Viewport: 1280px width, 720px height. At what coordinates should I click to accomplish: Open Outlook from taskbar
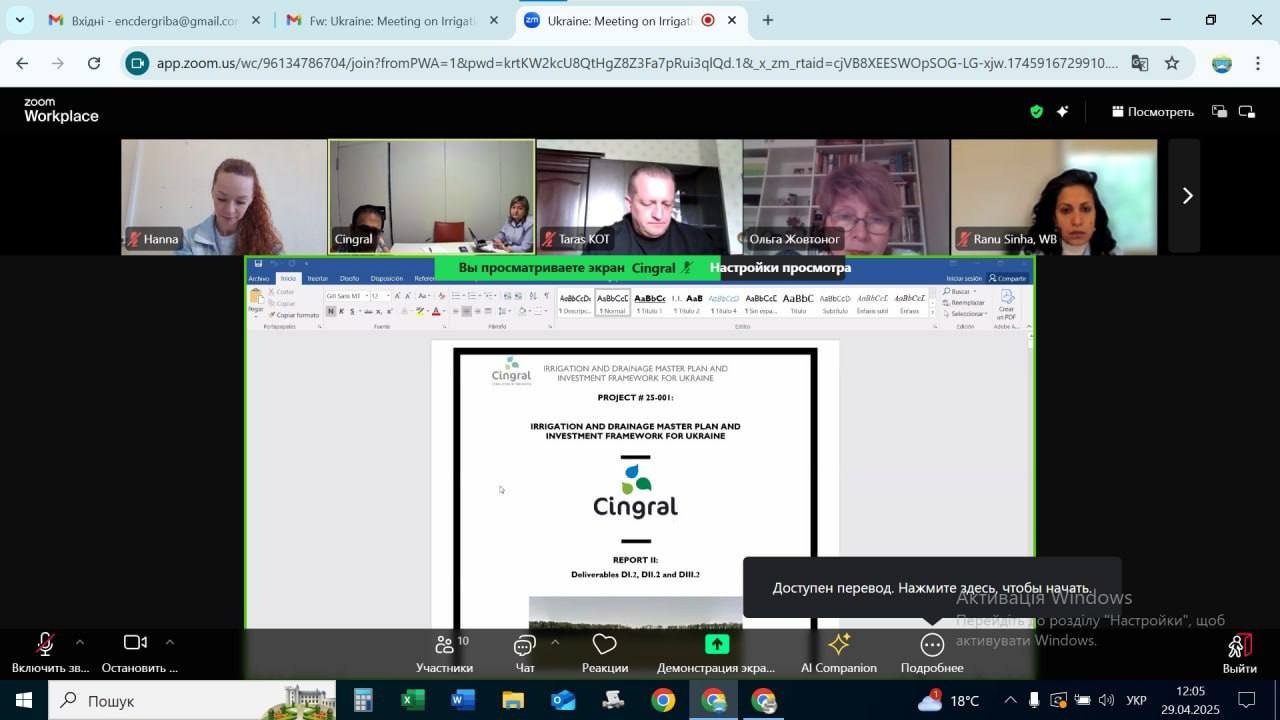tap(563, 700)
